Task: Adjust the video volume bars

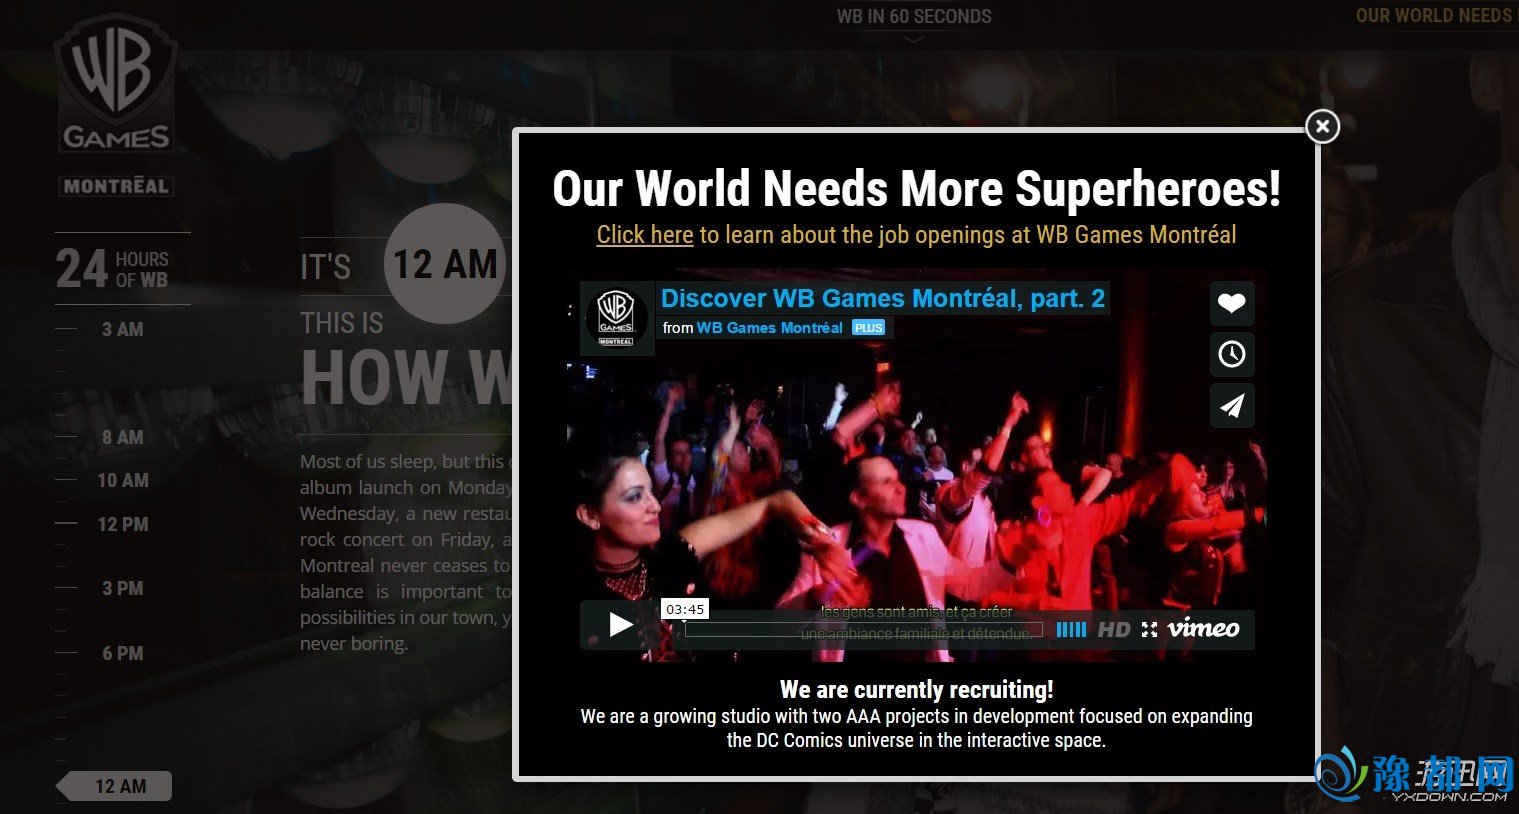Action: pos(1071,629)
